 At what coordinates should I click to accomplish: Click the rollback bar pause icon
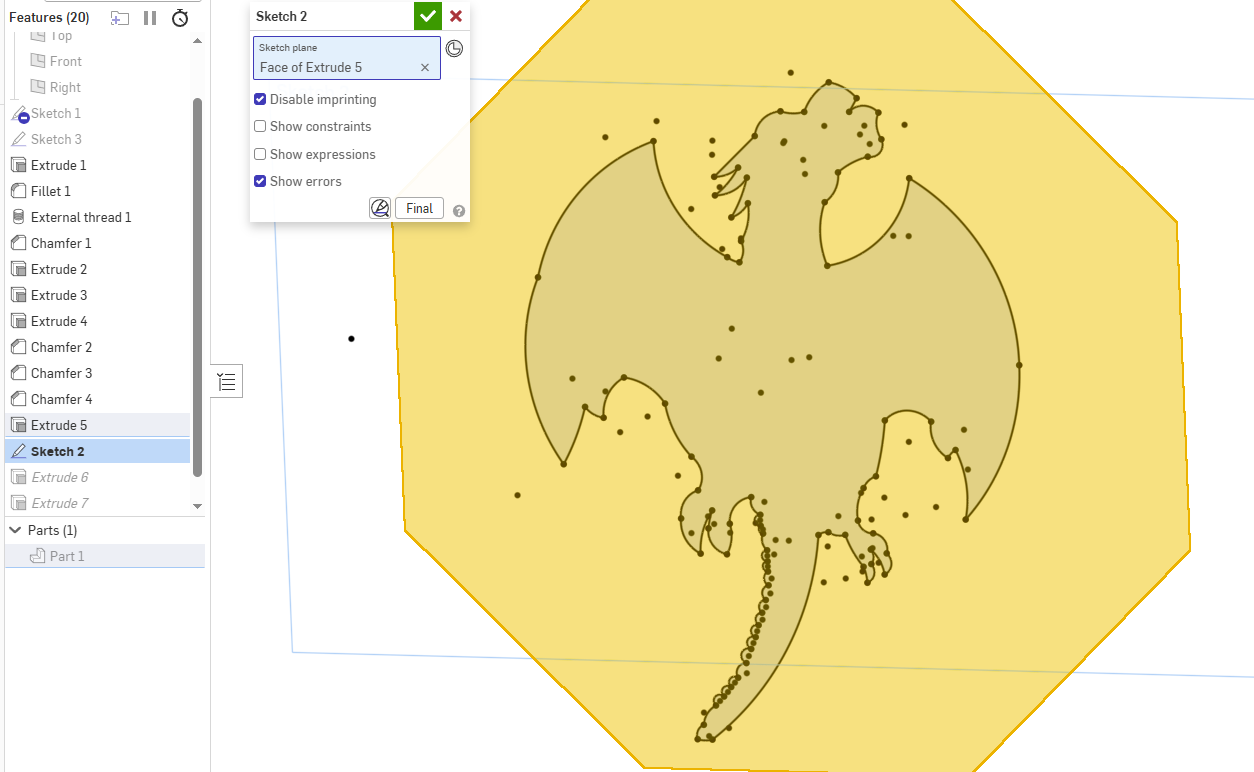point(150,18)
